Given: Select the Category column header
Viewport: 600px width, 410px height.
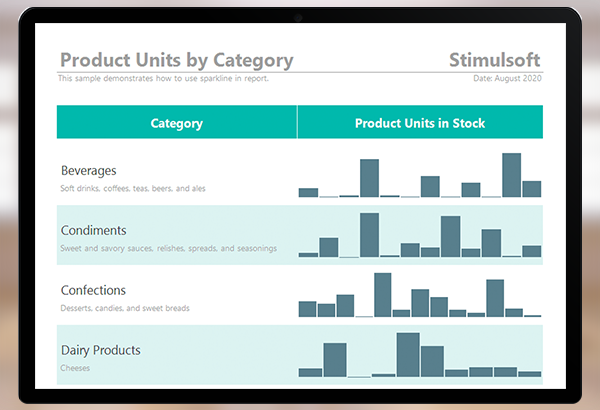Looking at the screenshot, I should [x=176, y=123].
